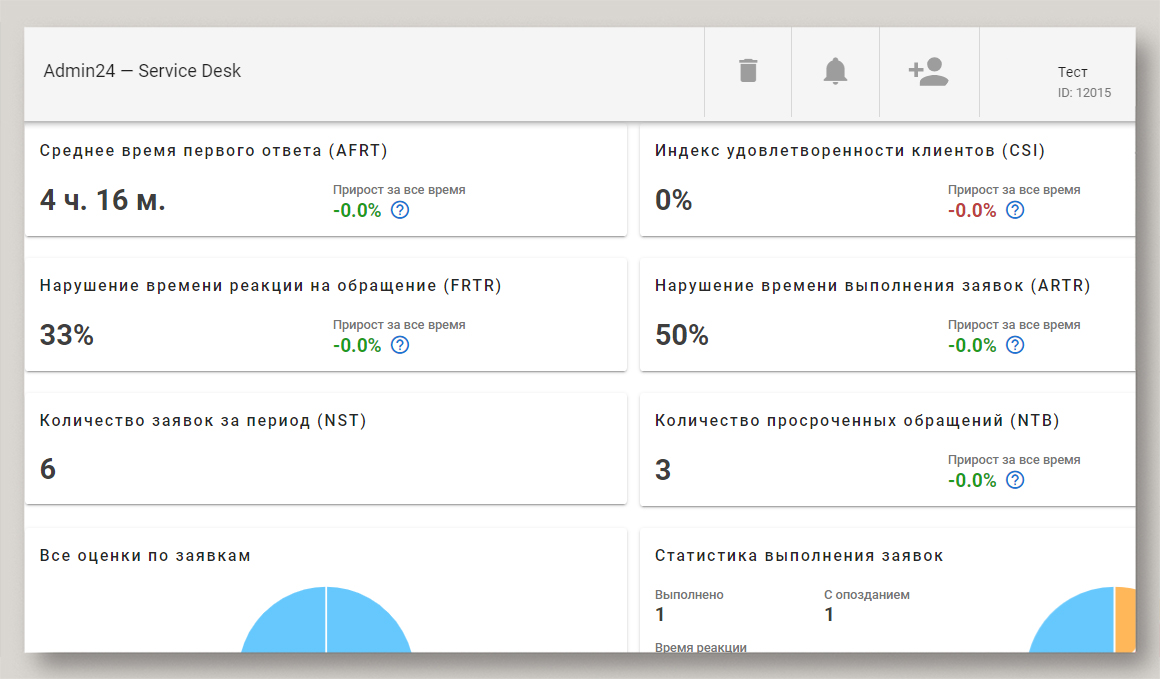Click help icon in NTB card
The image size is (1160, 679).
[1015, 480]
